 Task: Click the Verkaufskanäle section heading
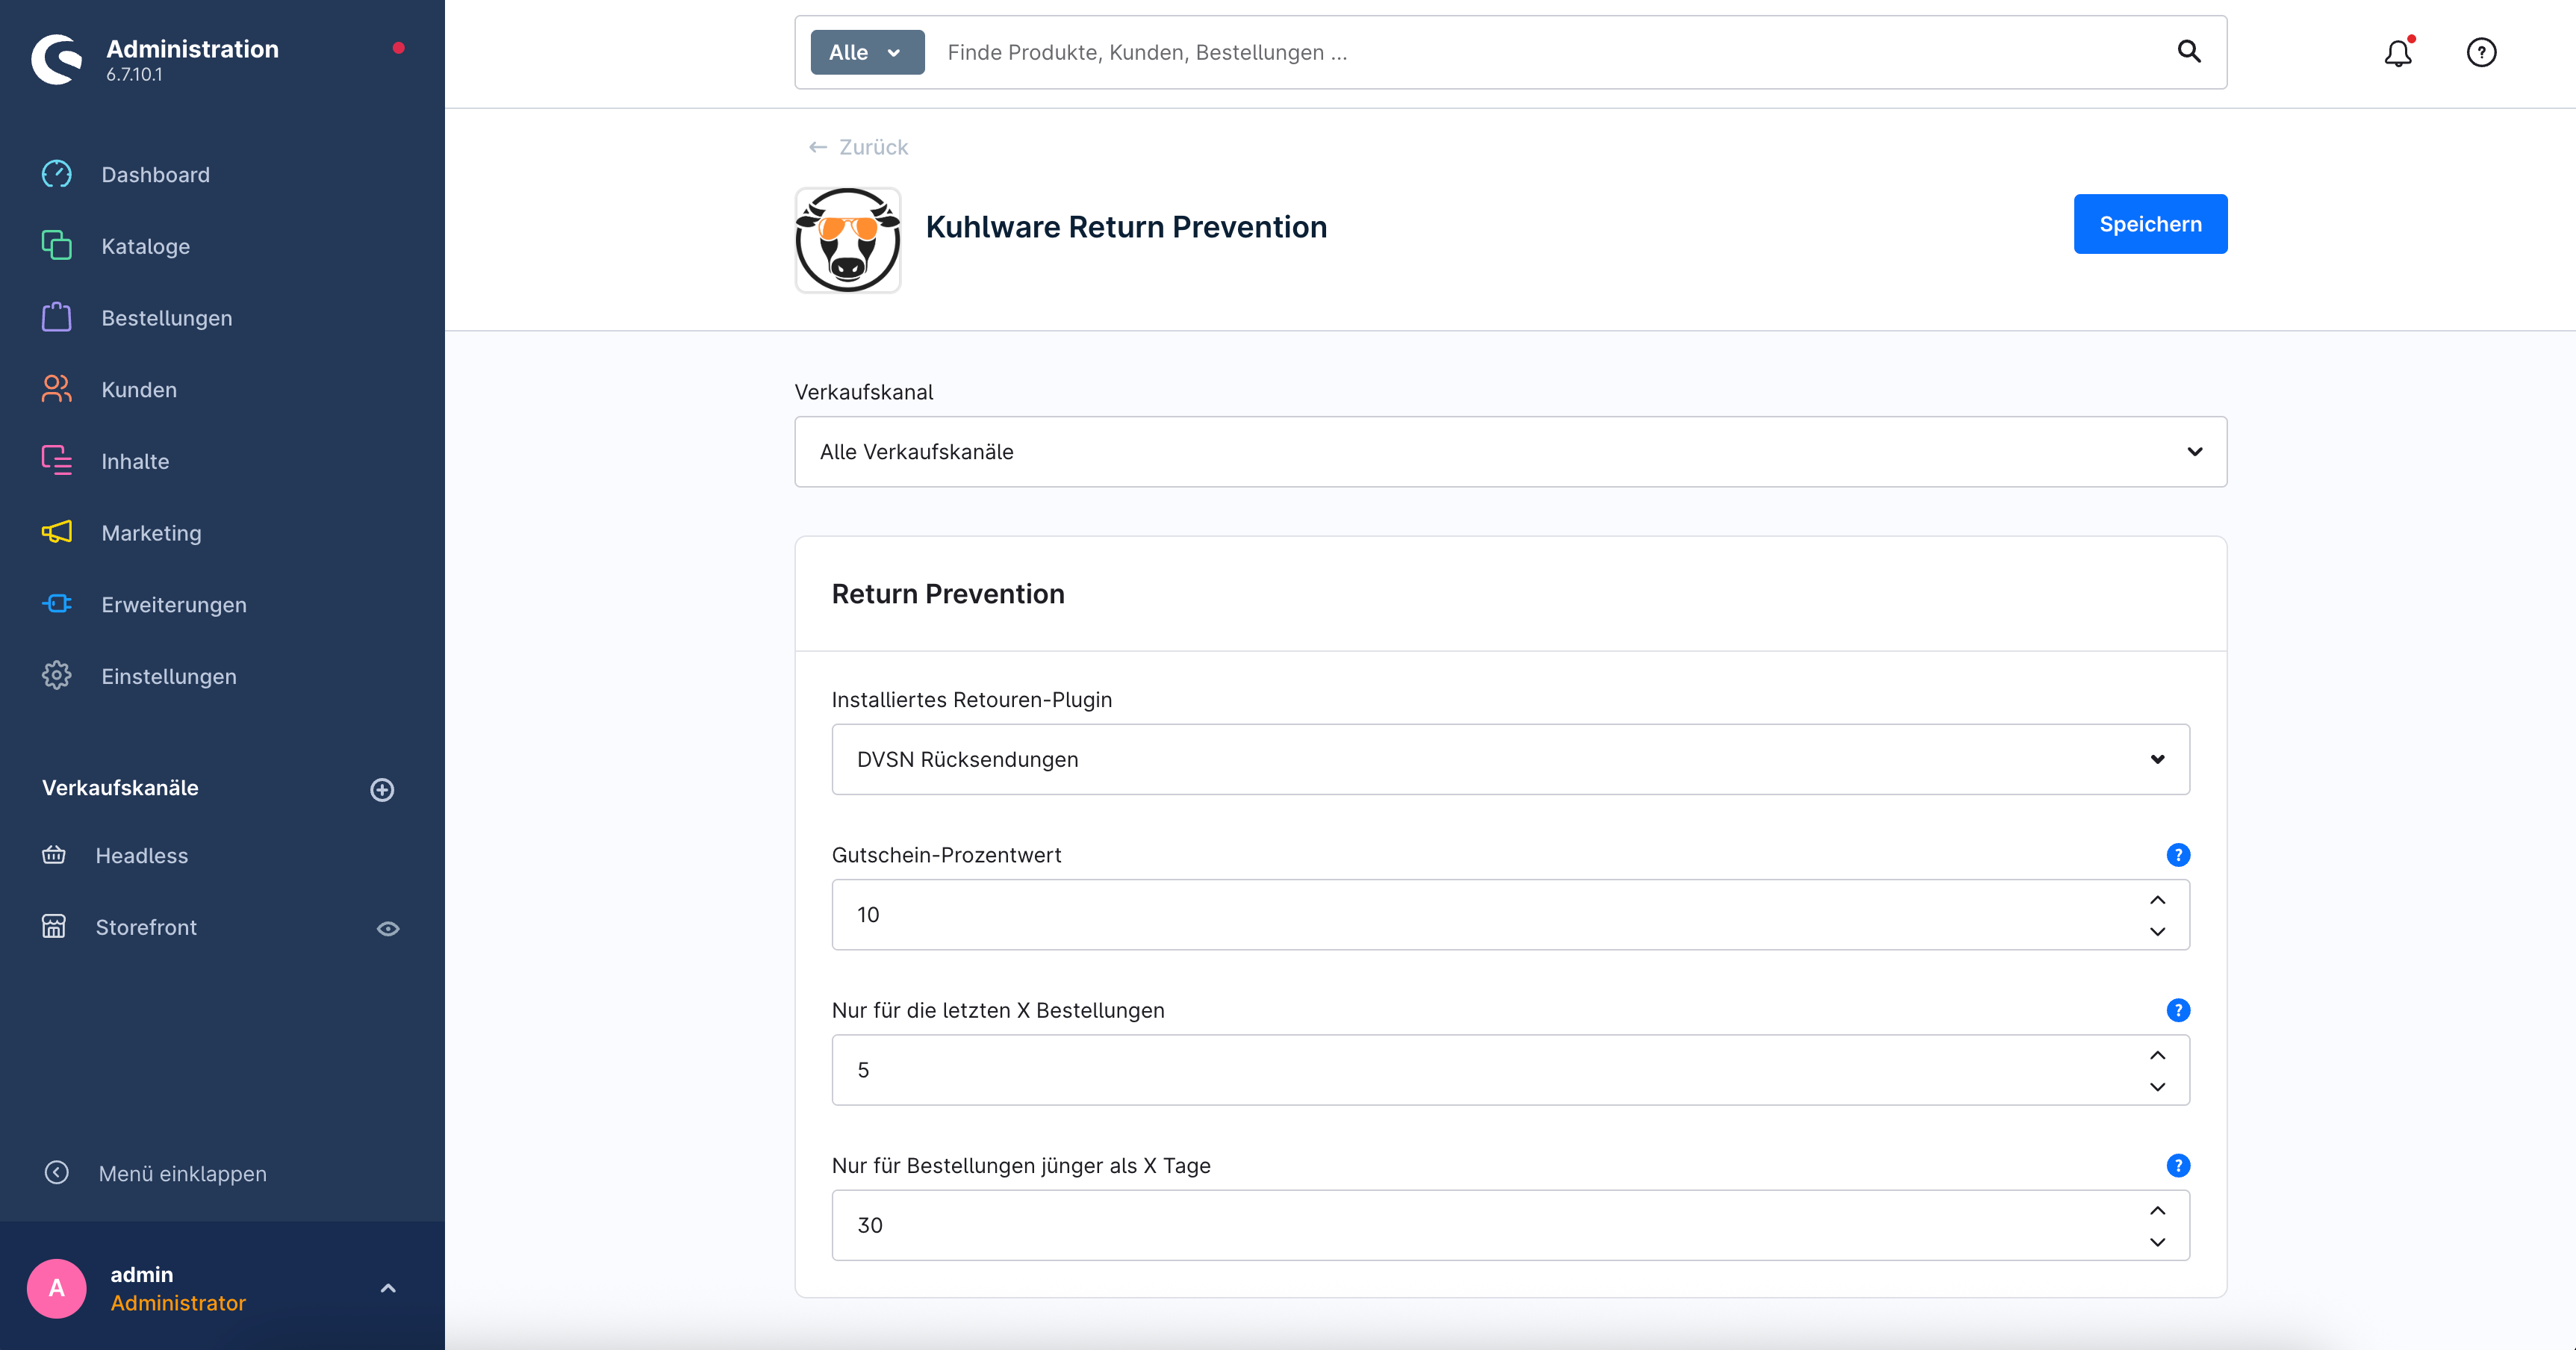click(120, 787)
